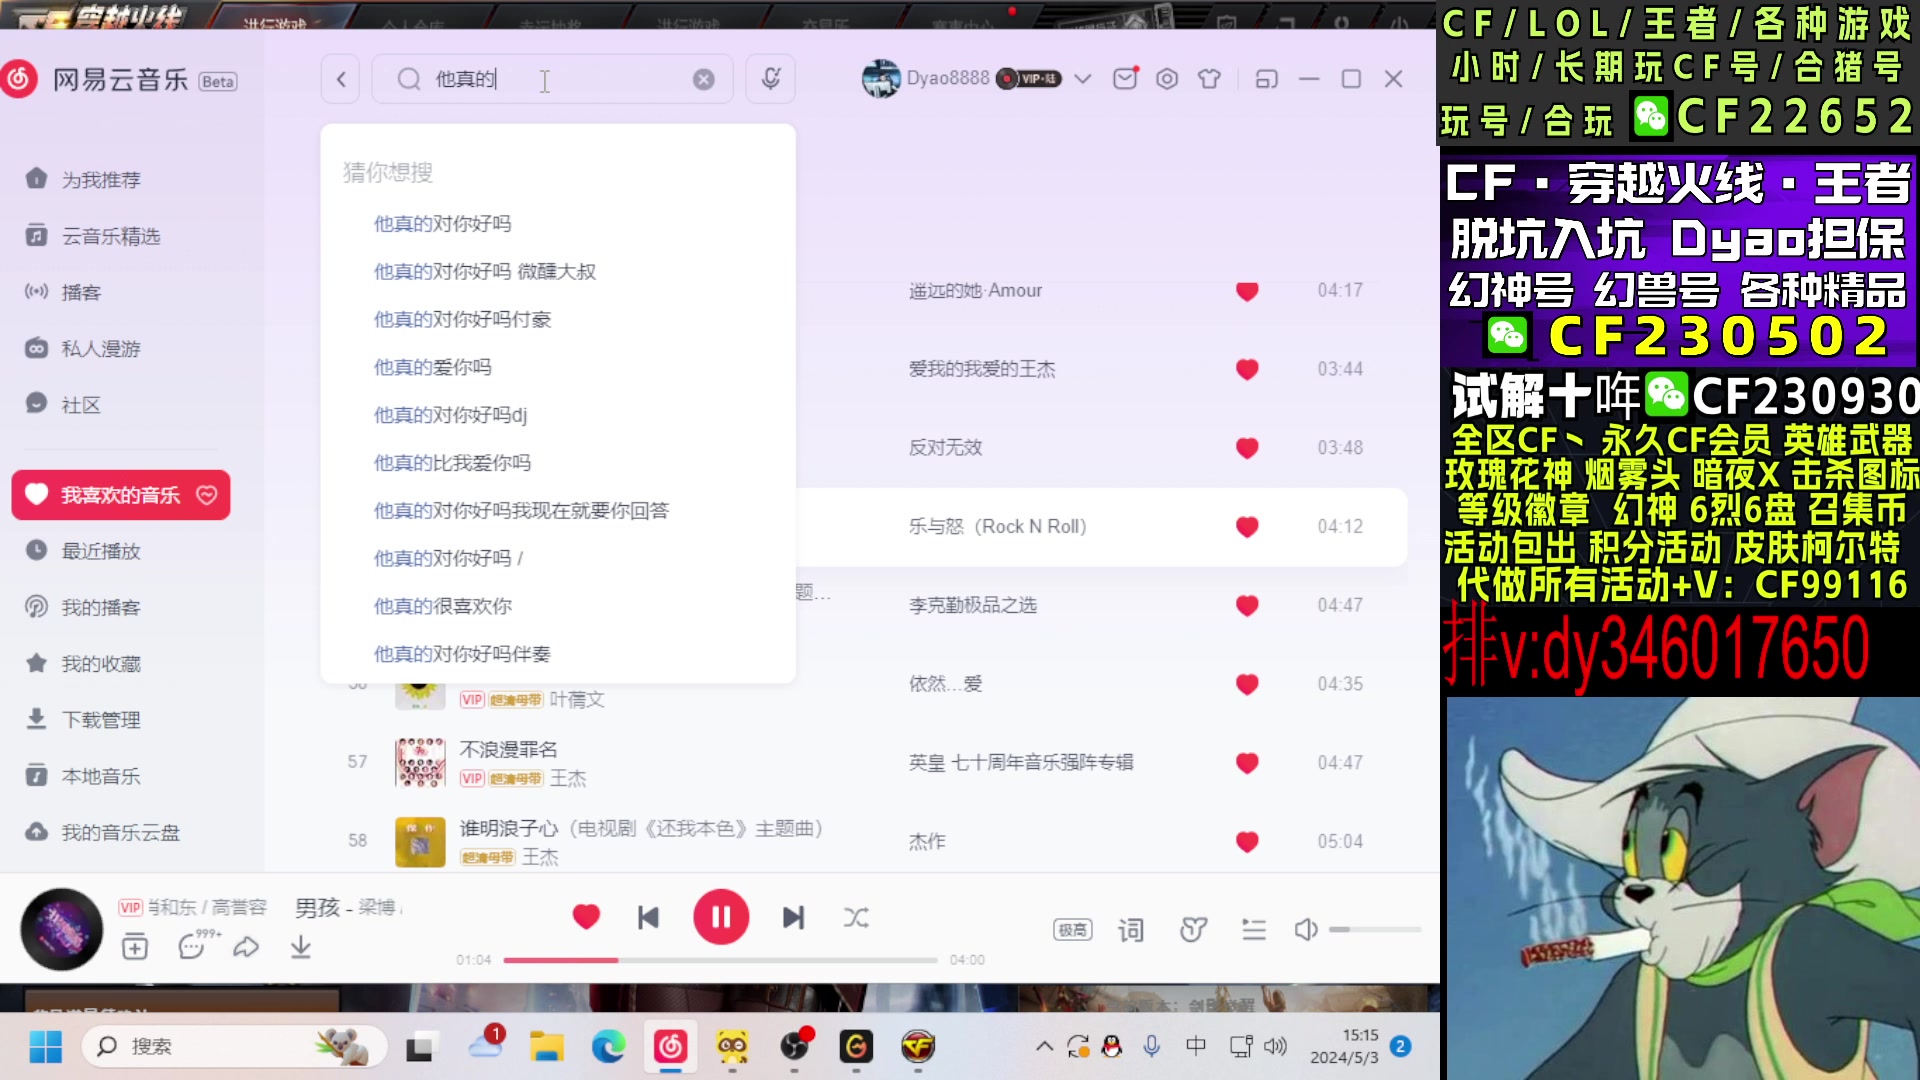Open voice/song recognition microphone icon

click(x=771, y=79)
